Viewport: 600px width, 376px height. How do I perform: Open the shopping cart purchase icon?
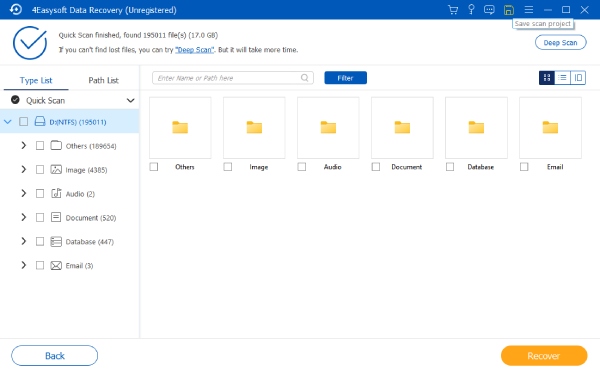[453, 10]
